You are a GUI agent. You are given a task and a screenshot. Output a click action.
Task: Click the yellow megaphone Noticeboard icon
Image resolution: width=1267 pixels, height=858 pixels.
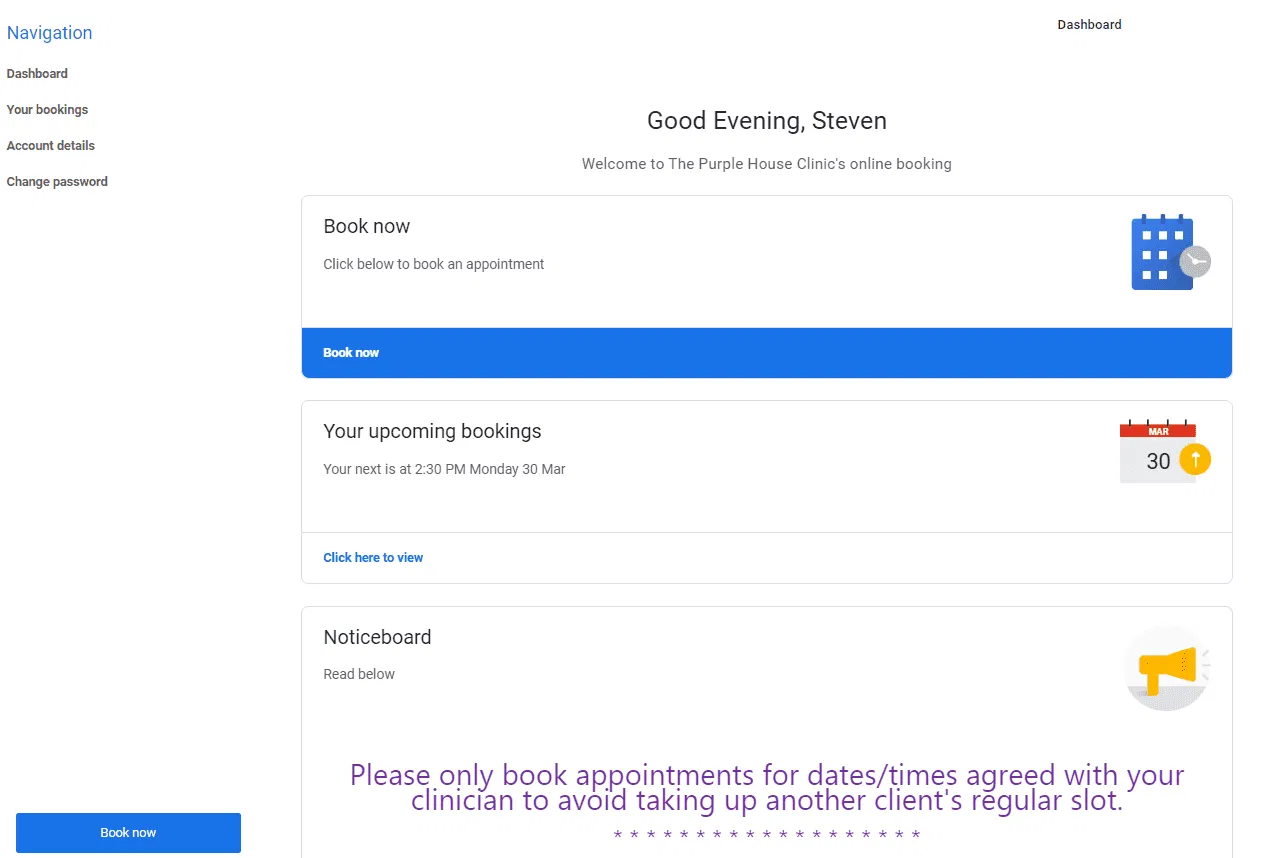tap(1167, 668)
